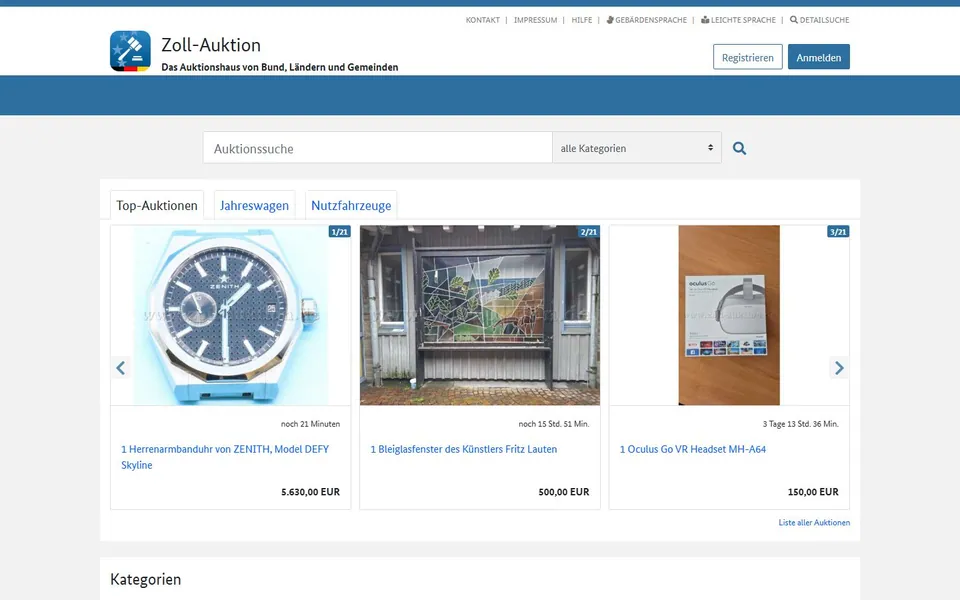
Task: Open ZENITH DEFY Skyline watch auction link
Action: 225,457
